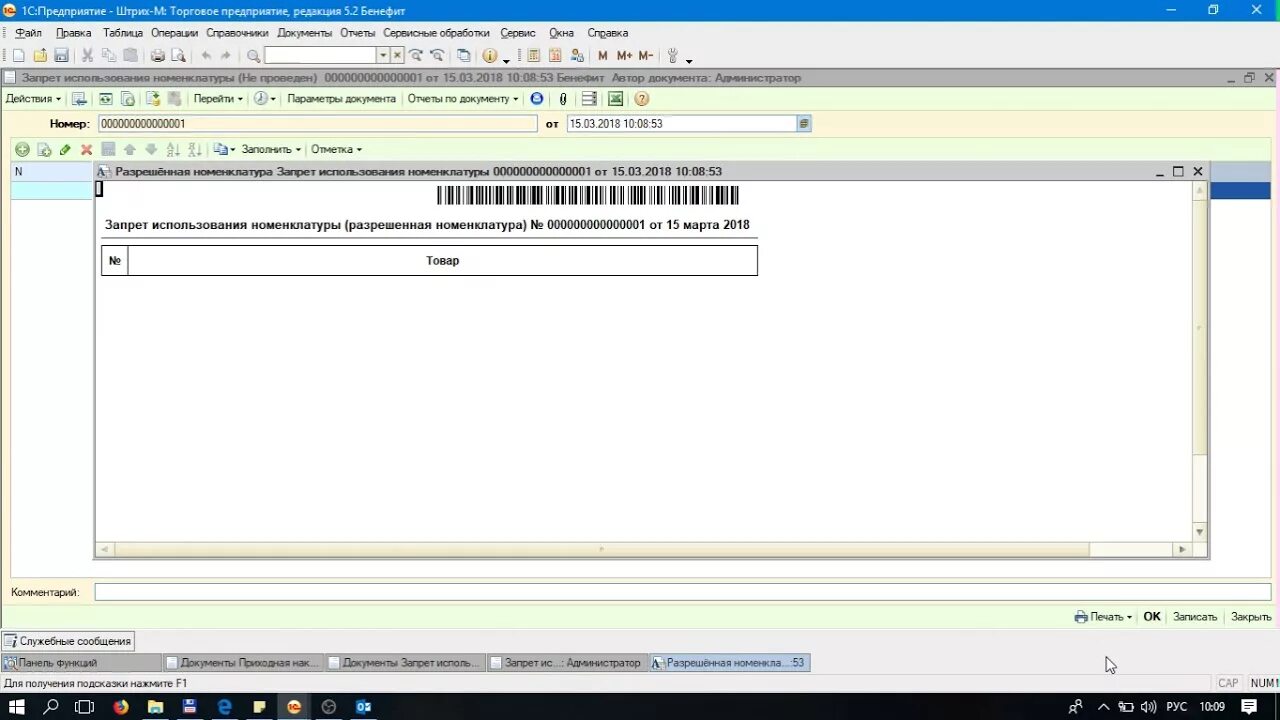This screenshot has height=720, width=1280.
Task: Open Windows Start menu
Action: (17, 707)
